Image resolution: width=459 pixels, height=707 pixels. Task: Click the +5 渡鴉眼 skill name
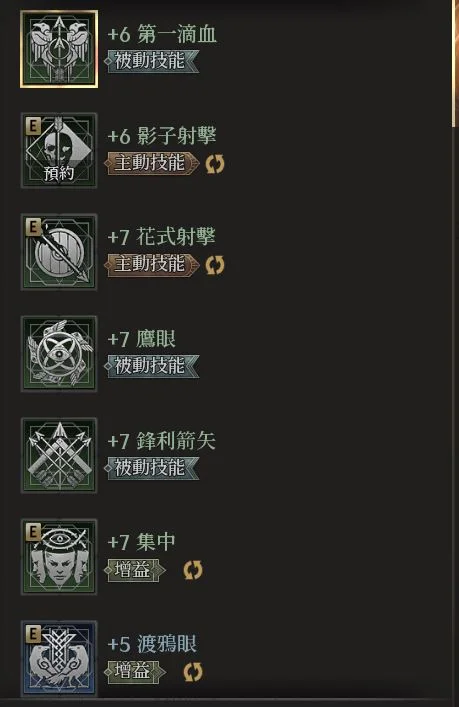[x=152, y=644]
